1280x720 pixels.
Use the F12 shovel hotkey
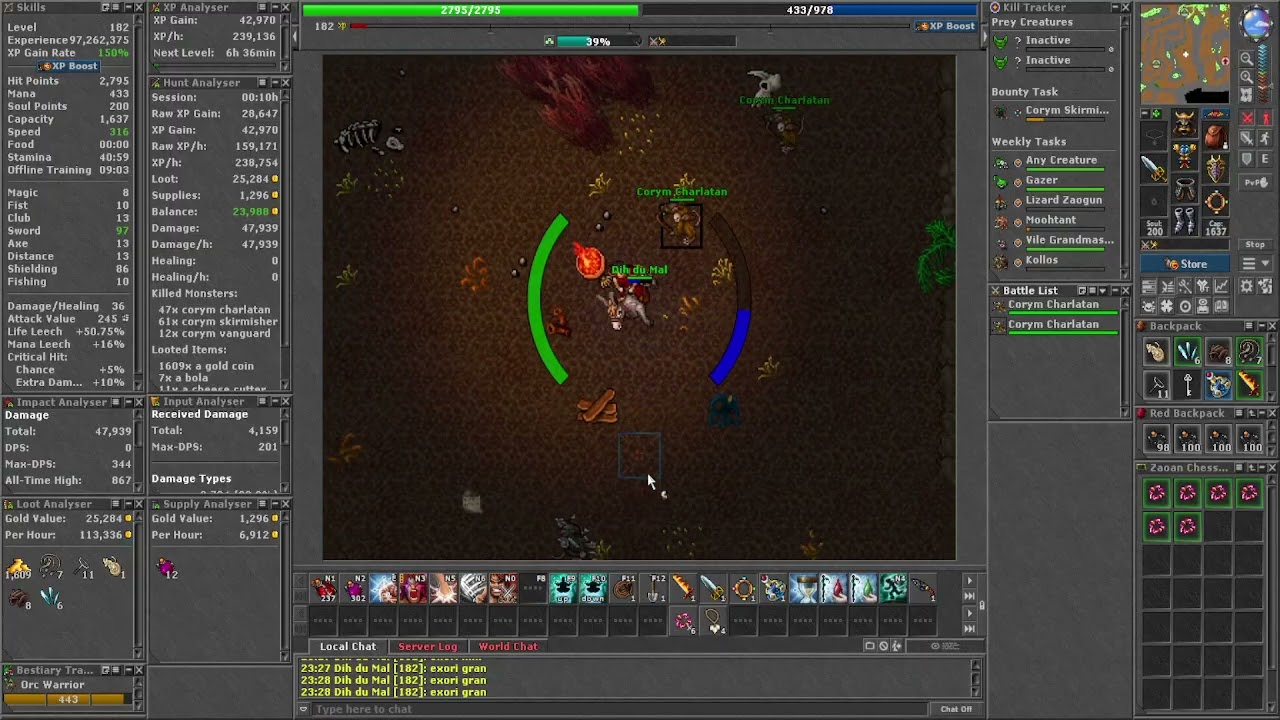click(653, 588)
